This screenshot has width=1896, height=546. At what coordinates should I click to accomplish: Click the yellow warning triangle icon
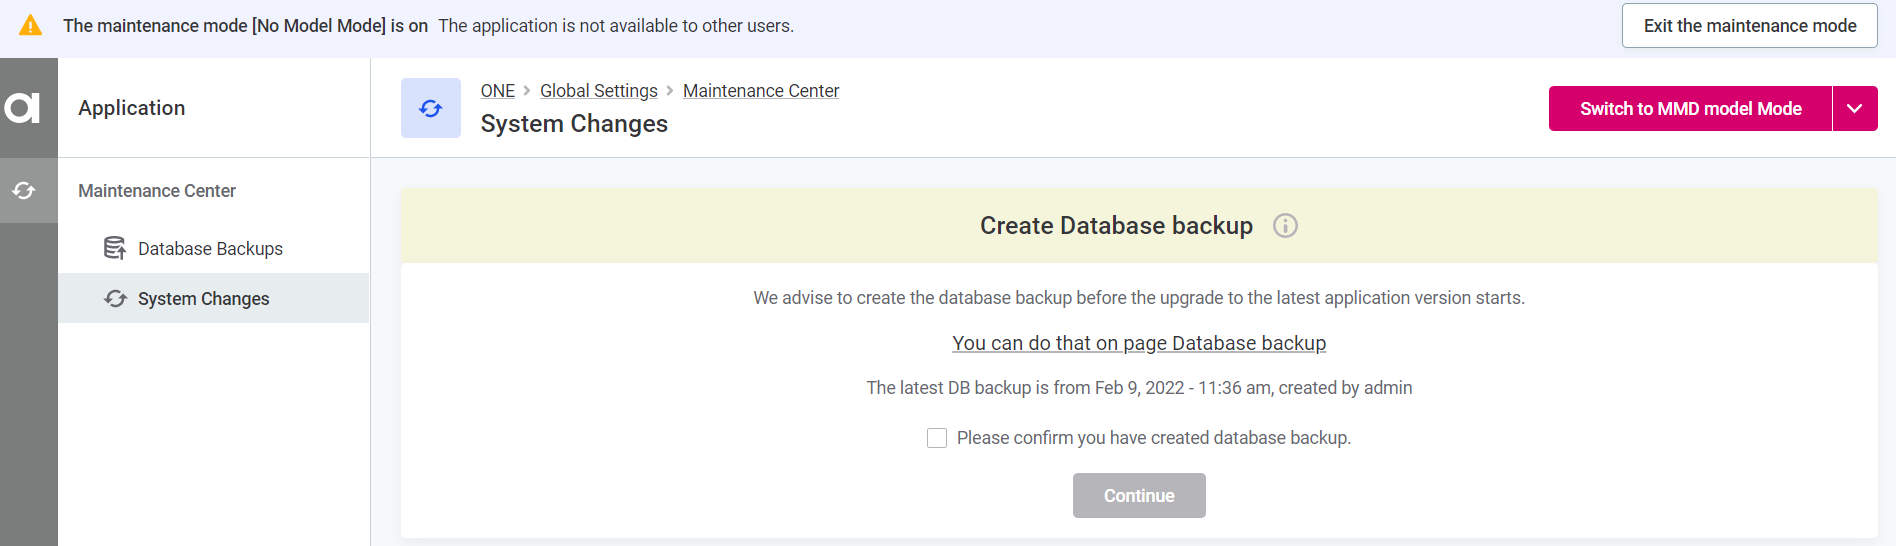(x=31, y=26)
